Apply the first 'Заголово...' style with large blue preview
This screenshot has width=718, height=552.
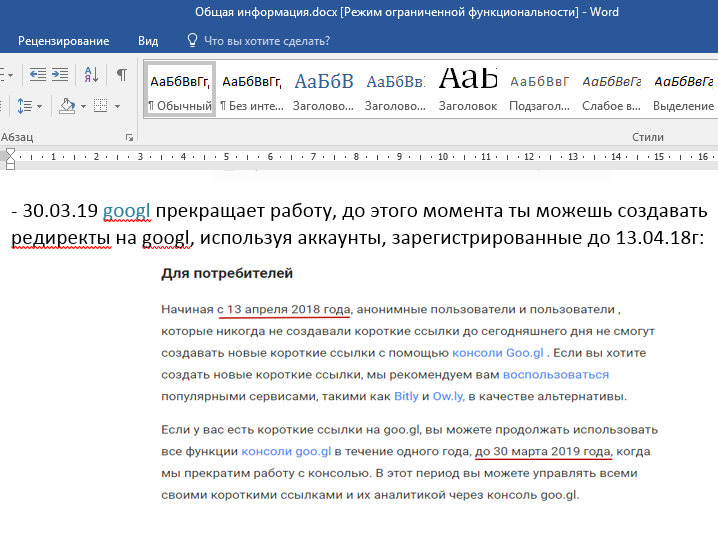pos(323,89)
